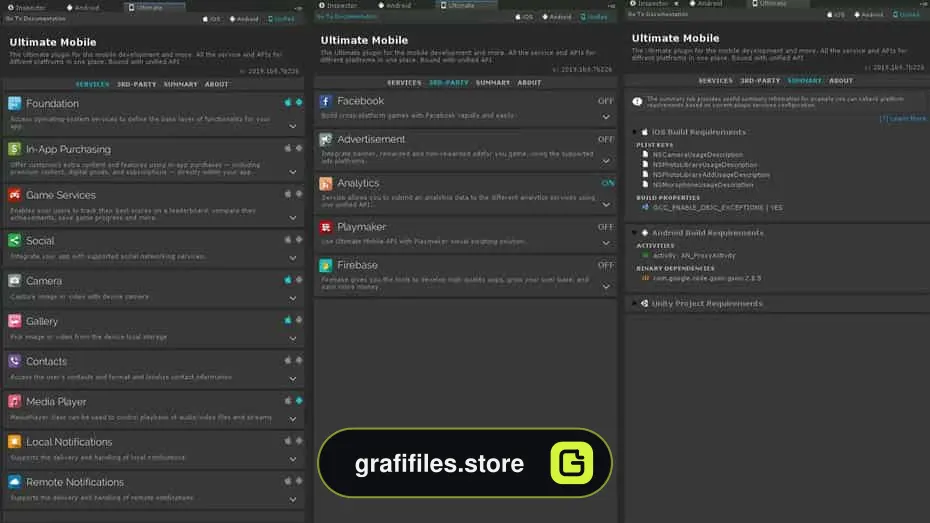Toggle Apple platform for In-App Purchasing
Screen dimensions: 930x523
pos(288,148)
